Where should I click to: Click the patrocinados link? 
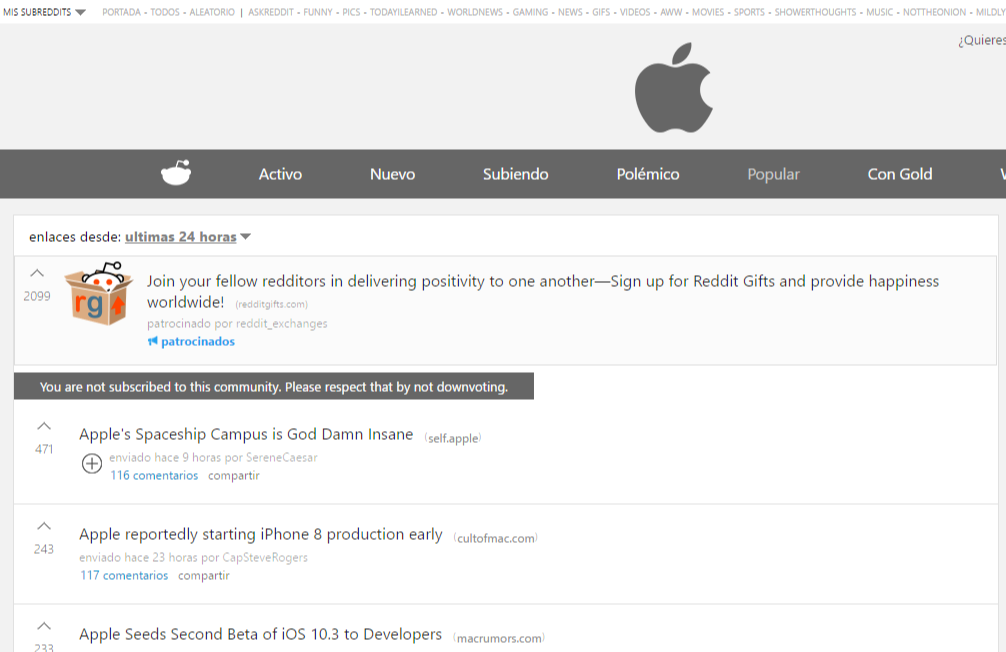pos(198,341)
